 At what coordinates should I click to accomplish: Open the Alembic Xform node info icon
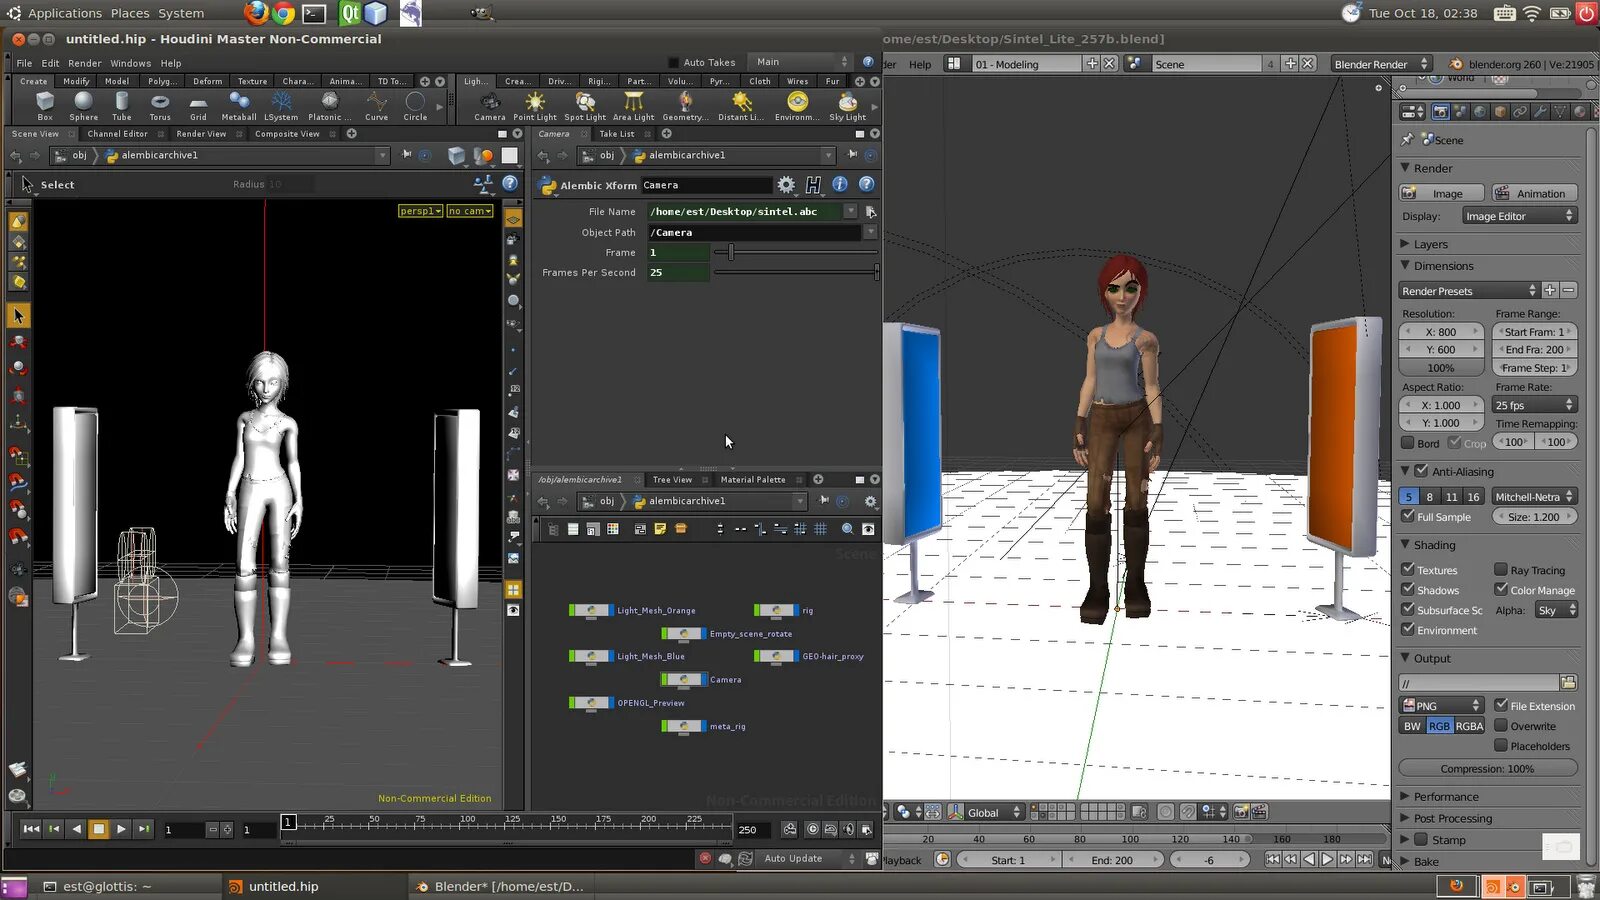840,185
